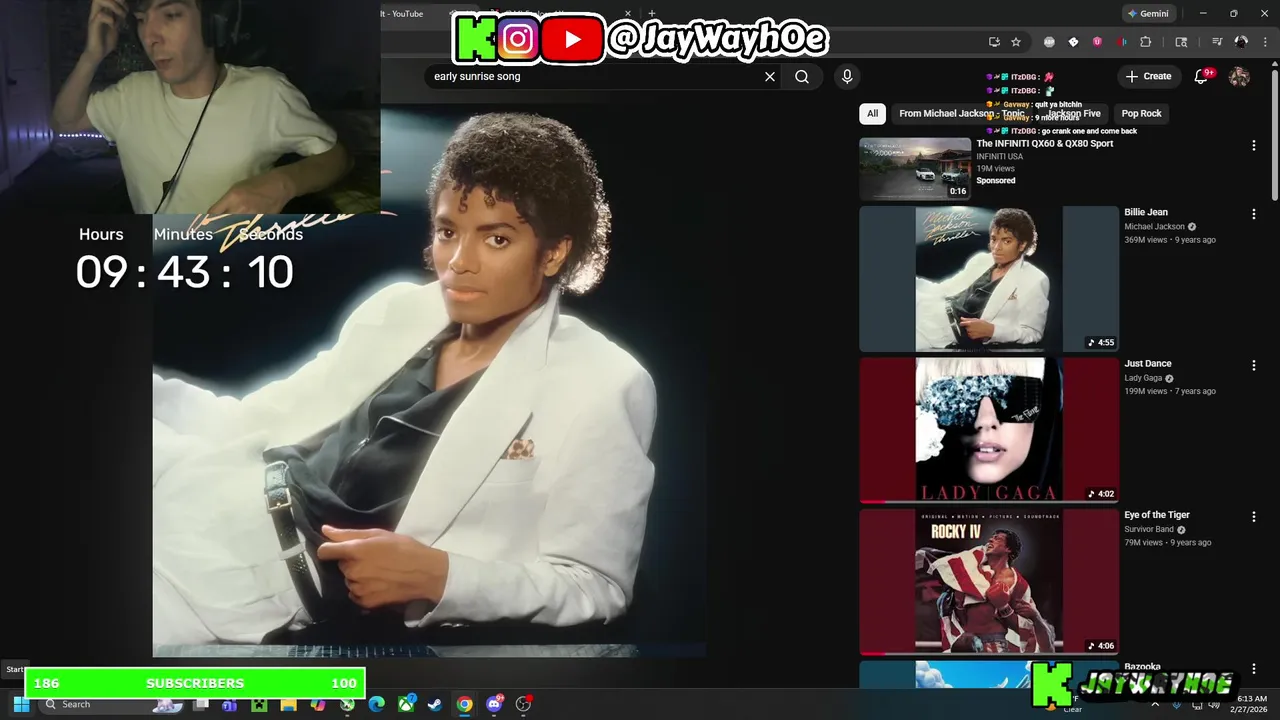
Task: Close the second browser tab
Action: pyautogui.click(x=628, y=14)
